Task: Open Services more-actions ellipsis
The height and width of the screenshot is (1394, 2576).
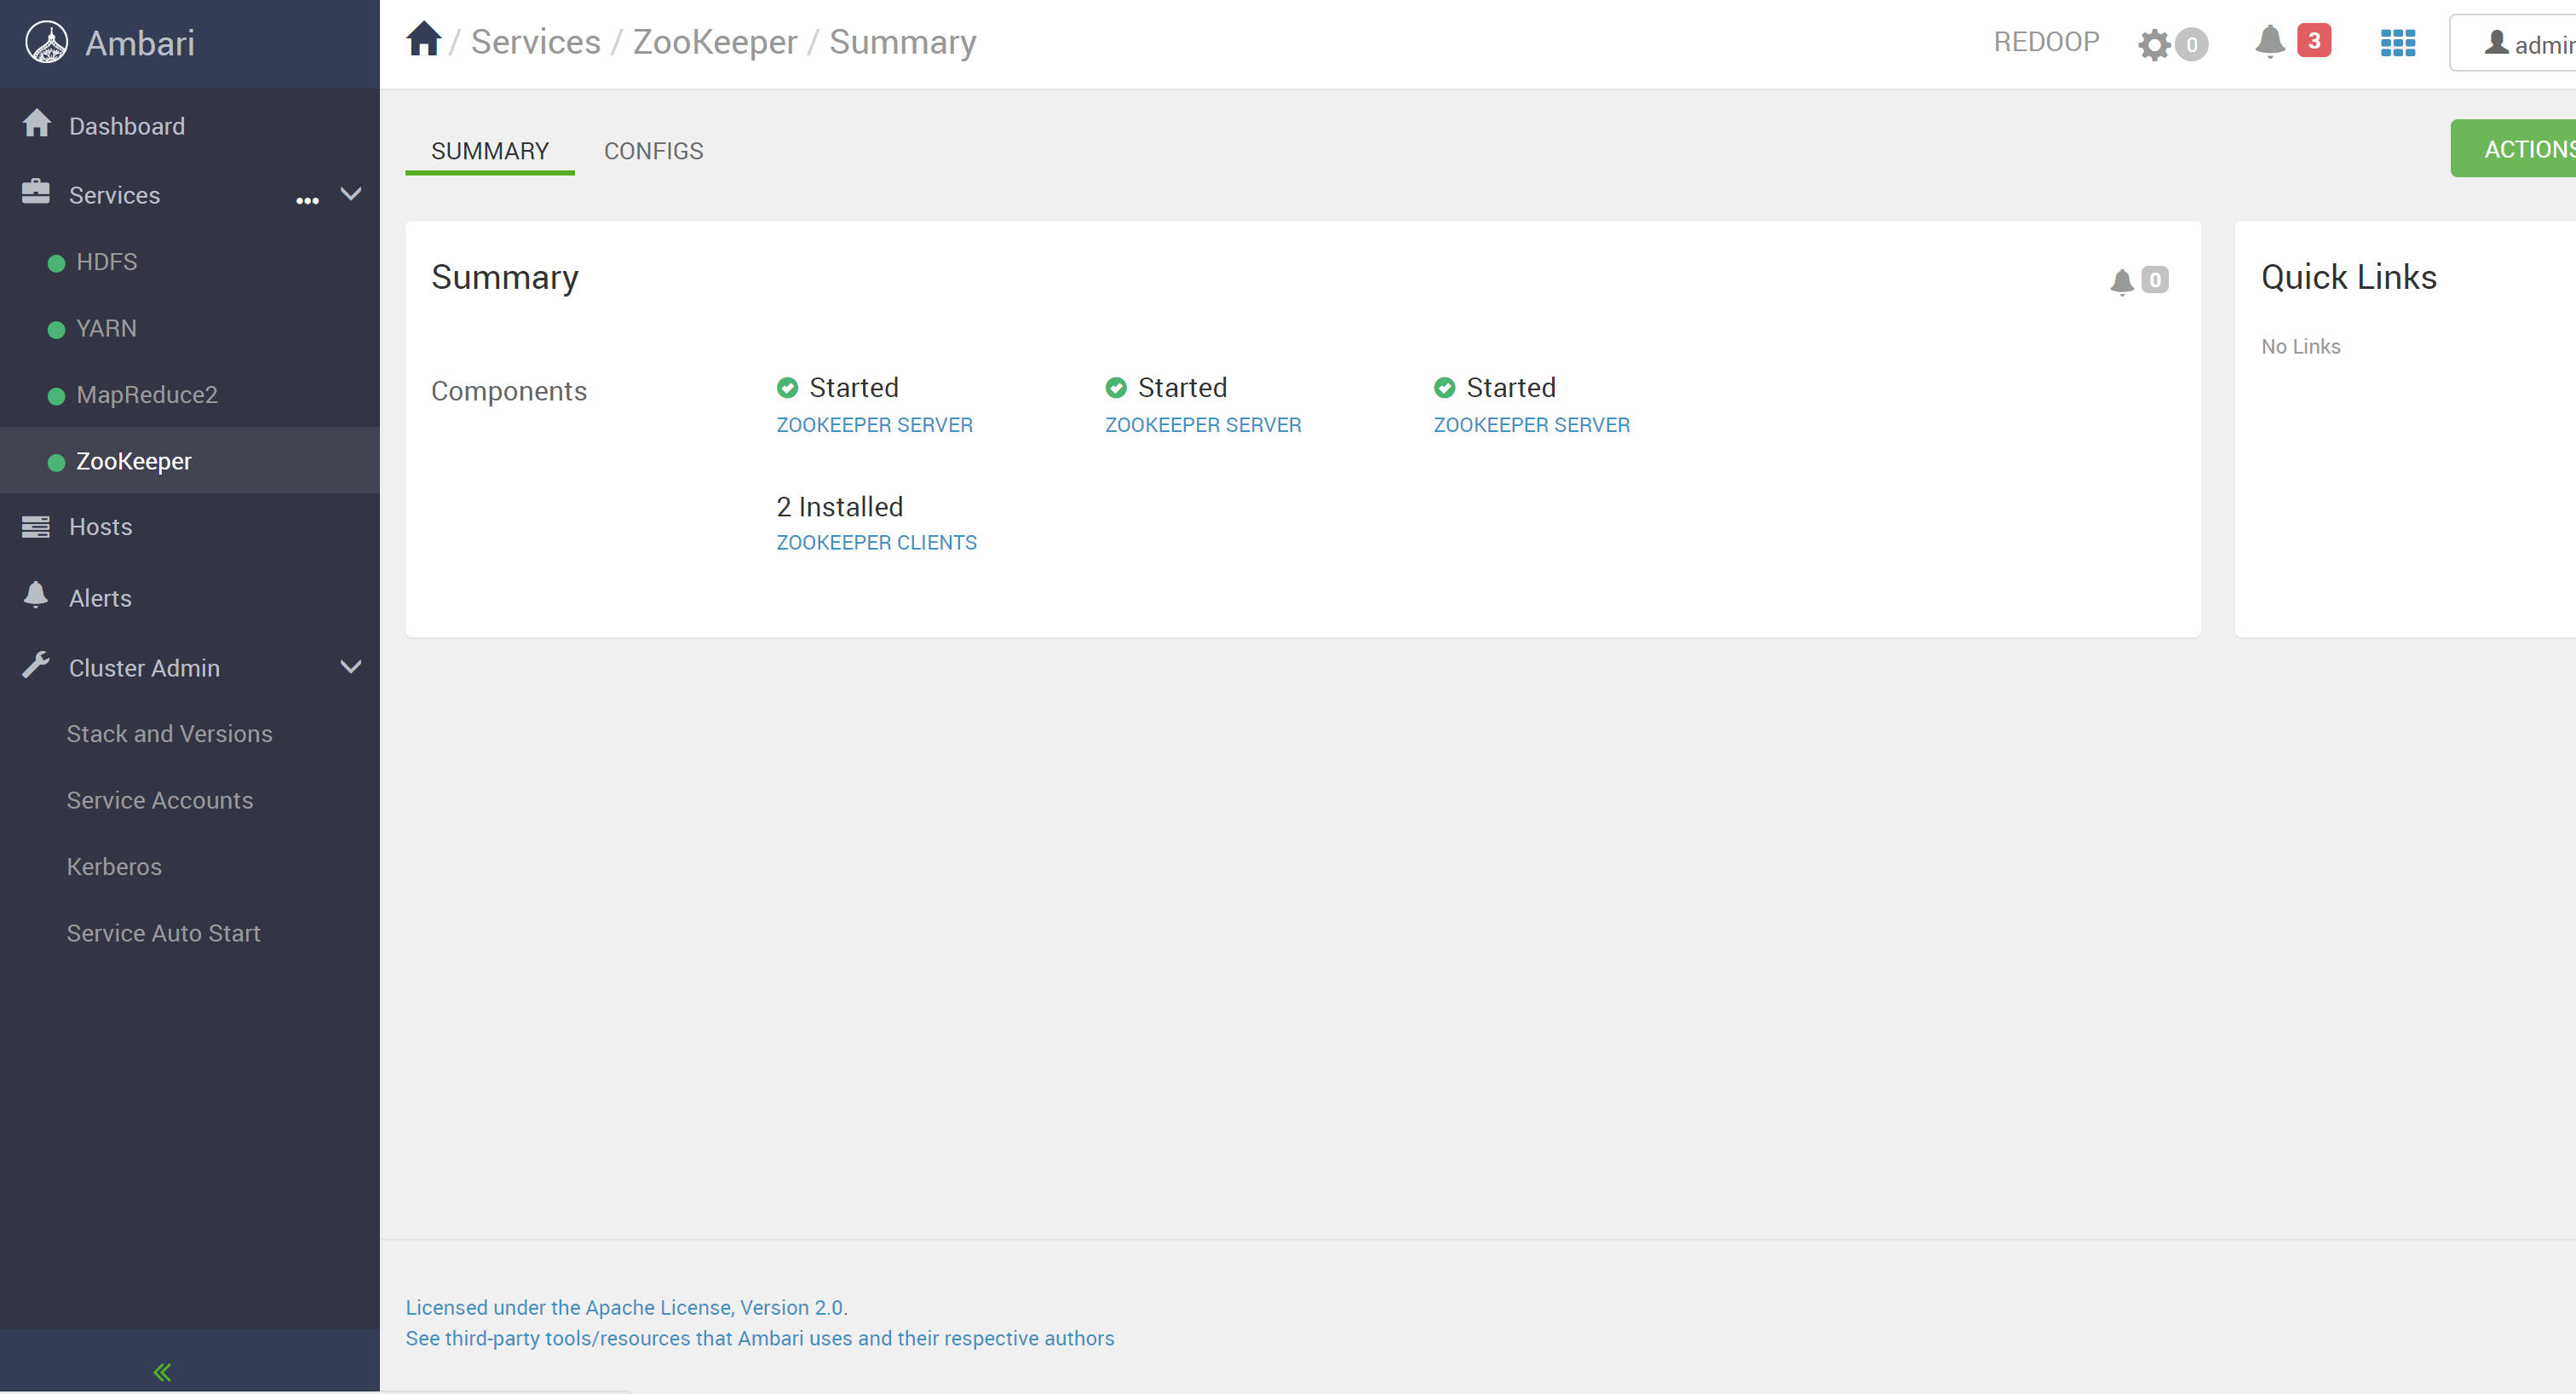Action: coord(307,200)
